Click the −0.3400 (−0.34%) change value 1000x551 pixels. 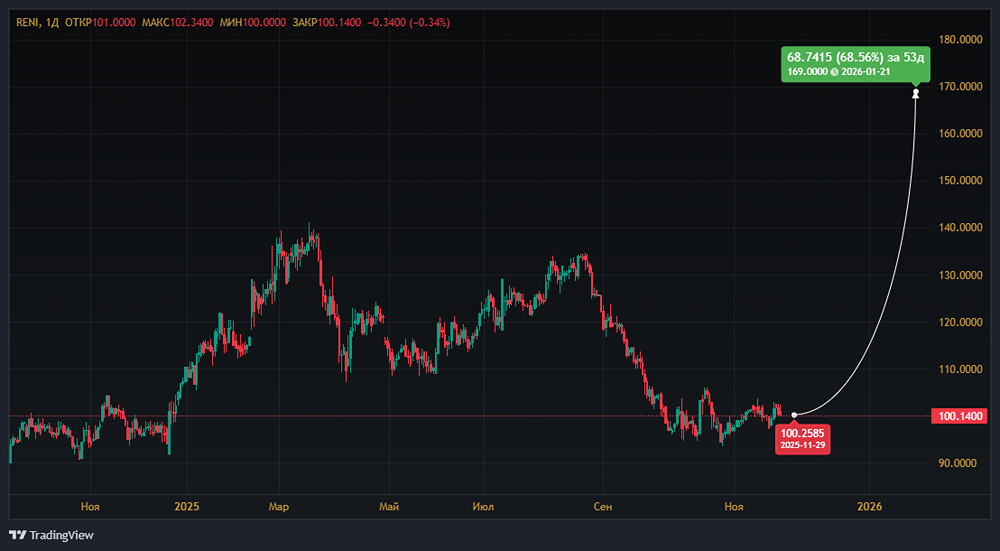pyautogui.click(x=409, y=22)
